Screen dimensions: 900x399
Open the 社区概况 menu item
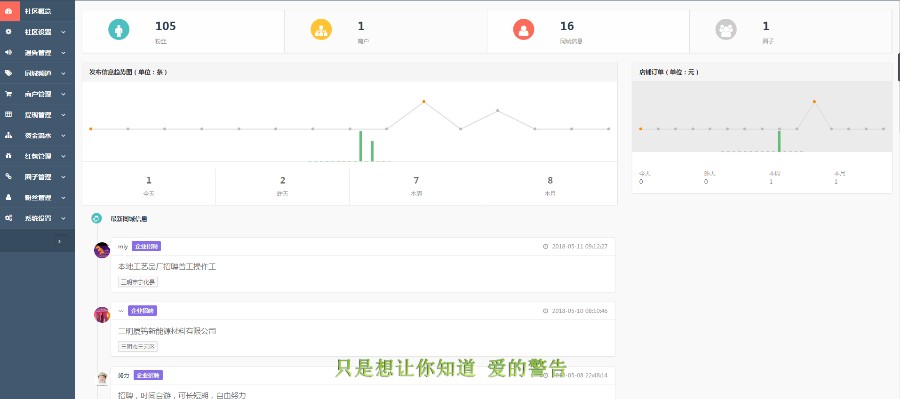point(37,11)
